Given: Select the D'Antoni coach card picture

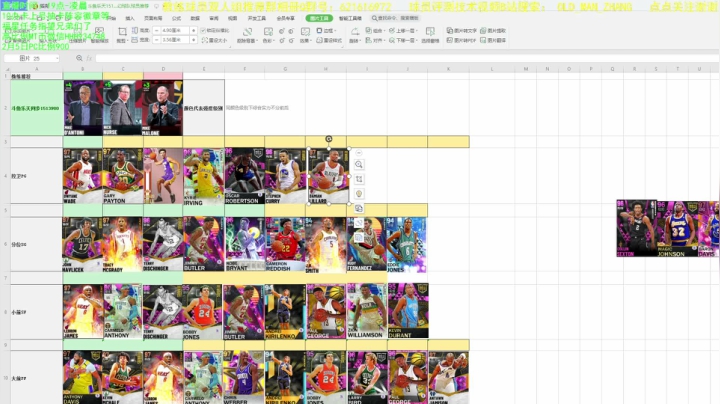Looking at the screenshot, I should (83, 108).
